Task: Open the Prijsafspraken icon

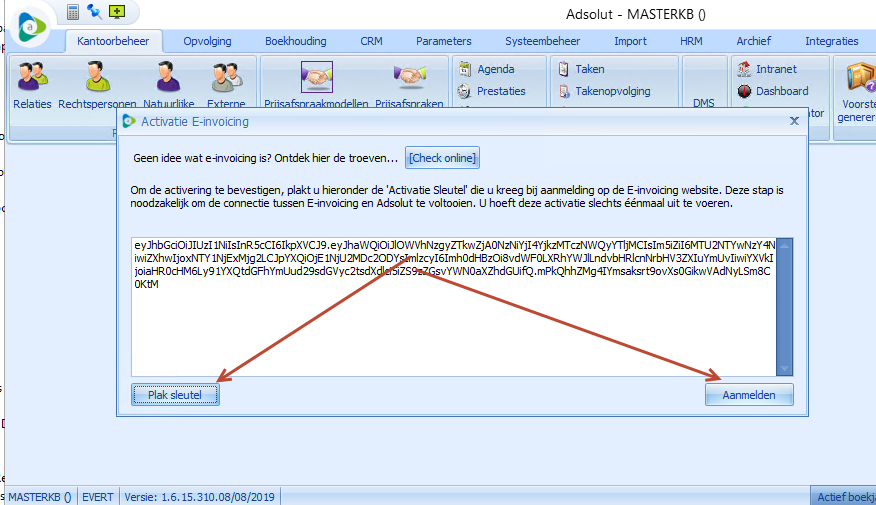Action: (410, 78)
